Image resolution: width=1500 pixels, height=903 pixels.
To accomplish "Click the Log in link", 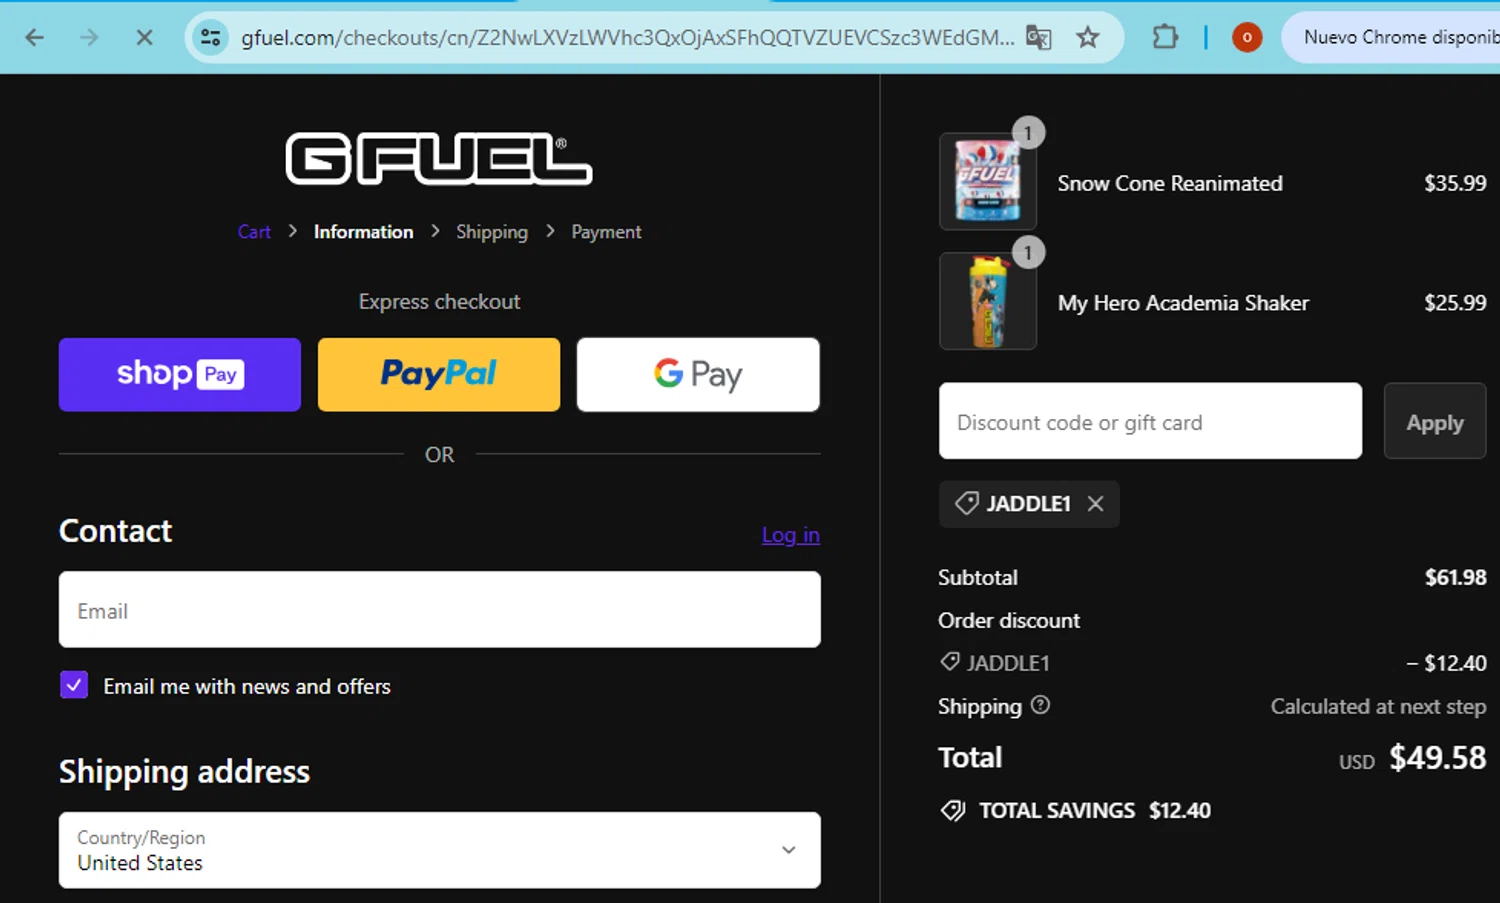I will tap(790, 535).
